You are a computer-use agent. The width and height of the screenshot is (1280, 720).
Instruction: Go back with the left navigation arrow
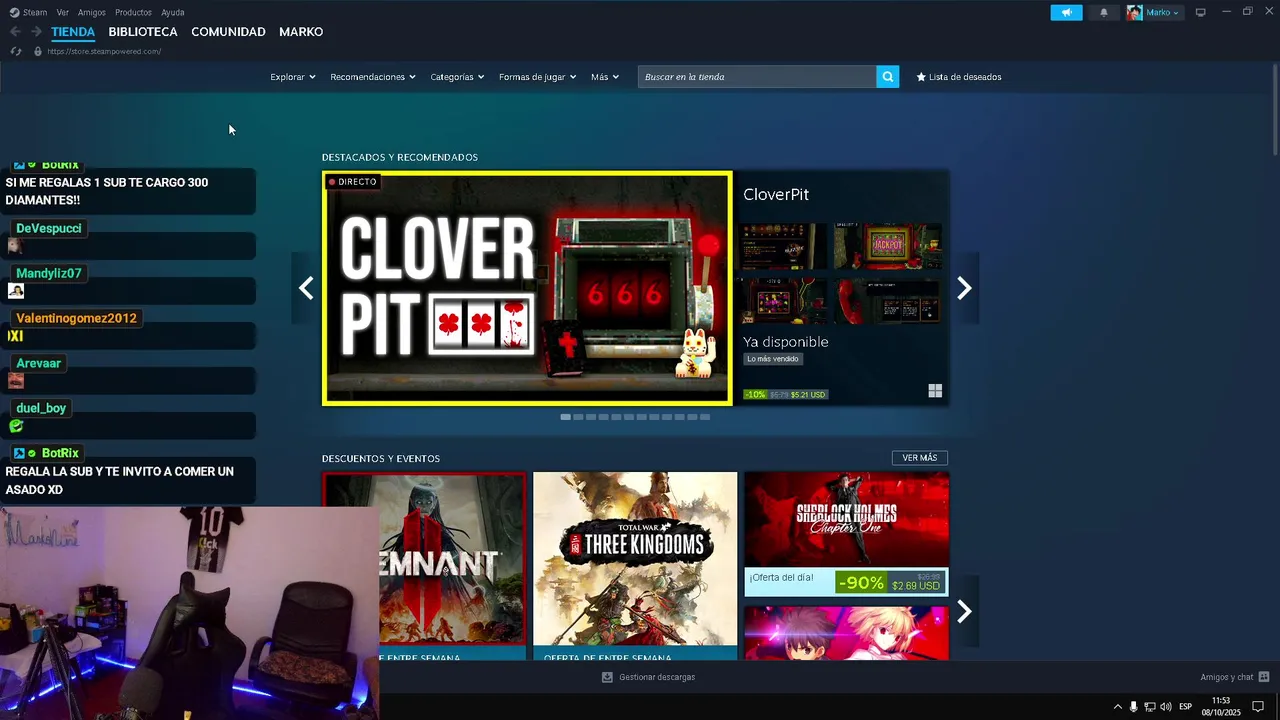point(15,32)
